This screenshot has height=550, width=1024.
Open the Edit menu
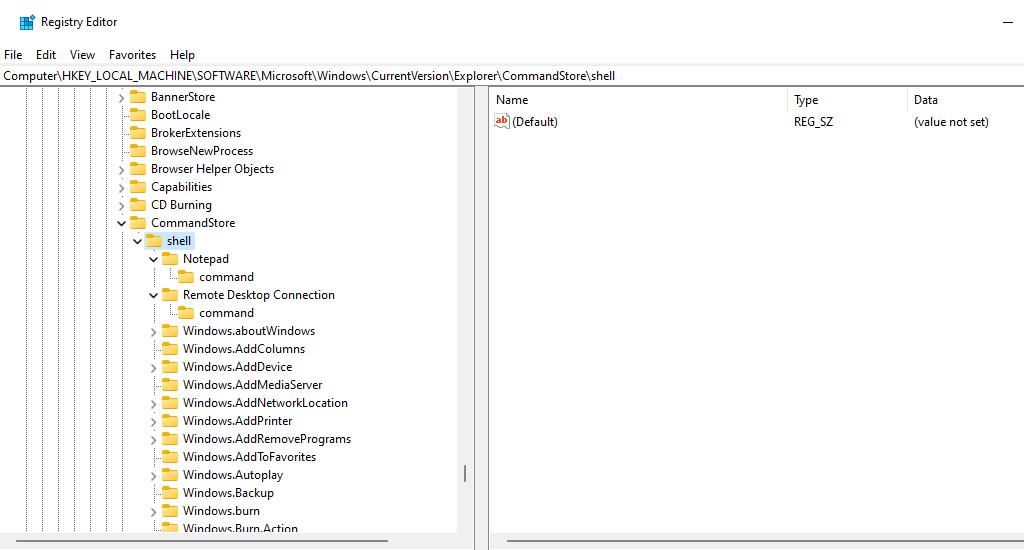[x=46, y=55]
